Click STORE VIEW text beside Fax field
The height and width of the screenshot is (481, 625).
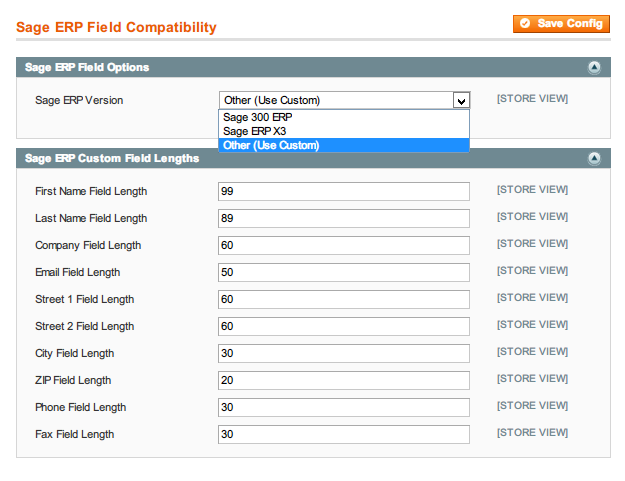click(532, 433)
